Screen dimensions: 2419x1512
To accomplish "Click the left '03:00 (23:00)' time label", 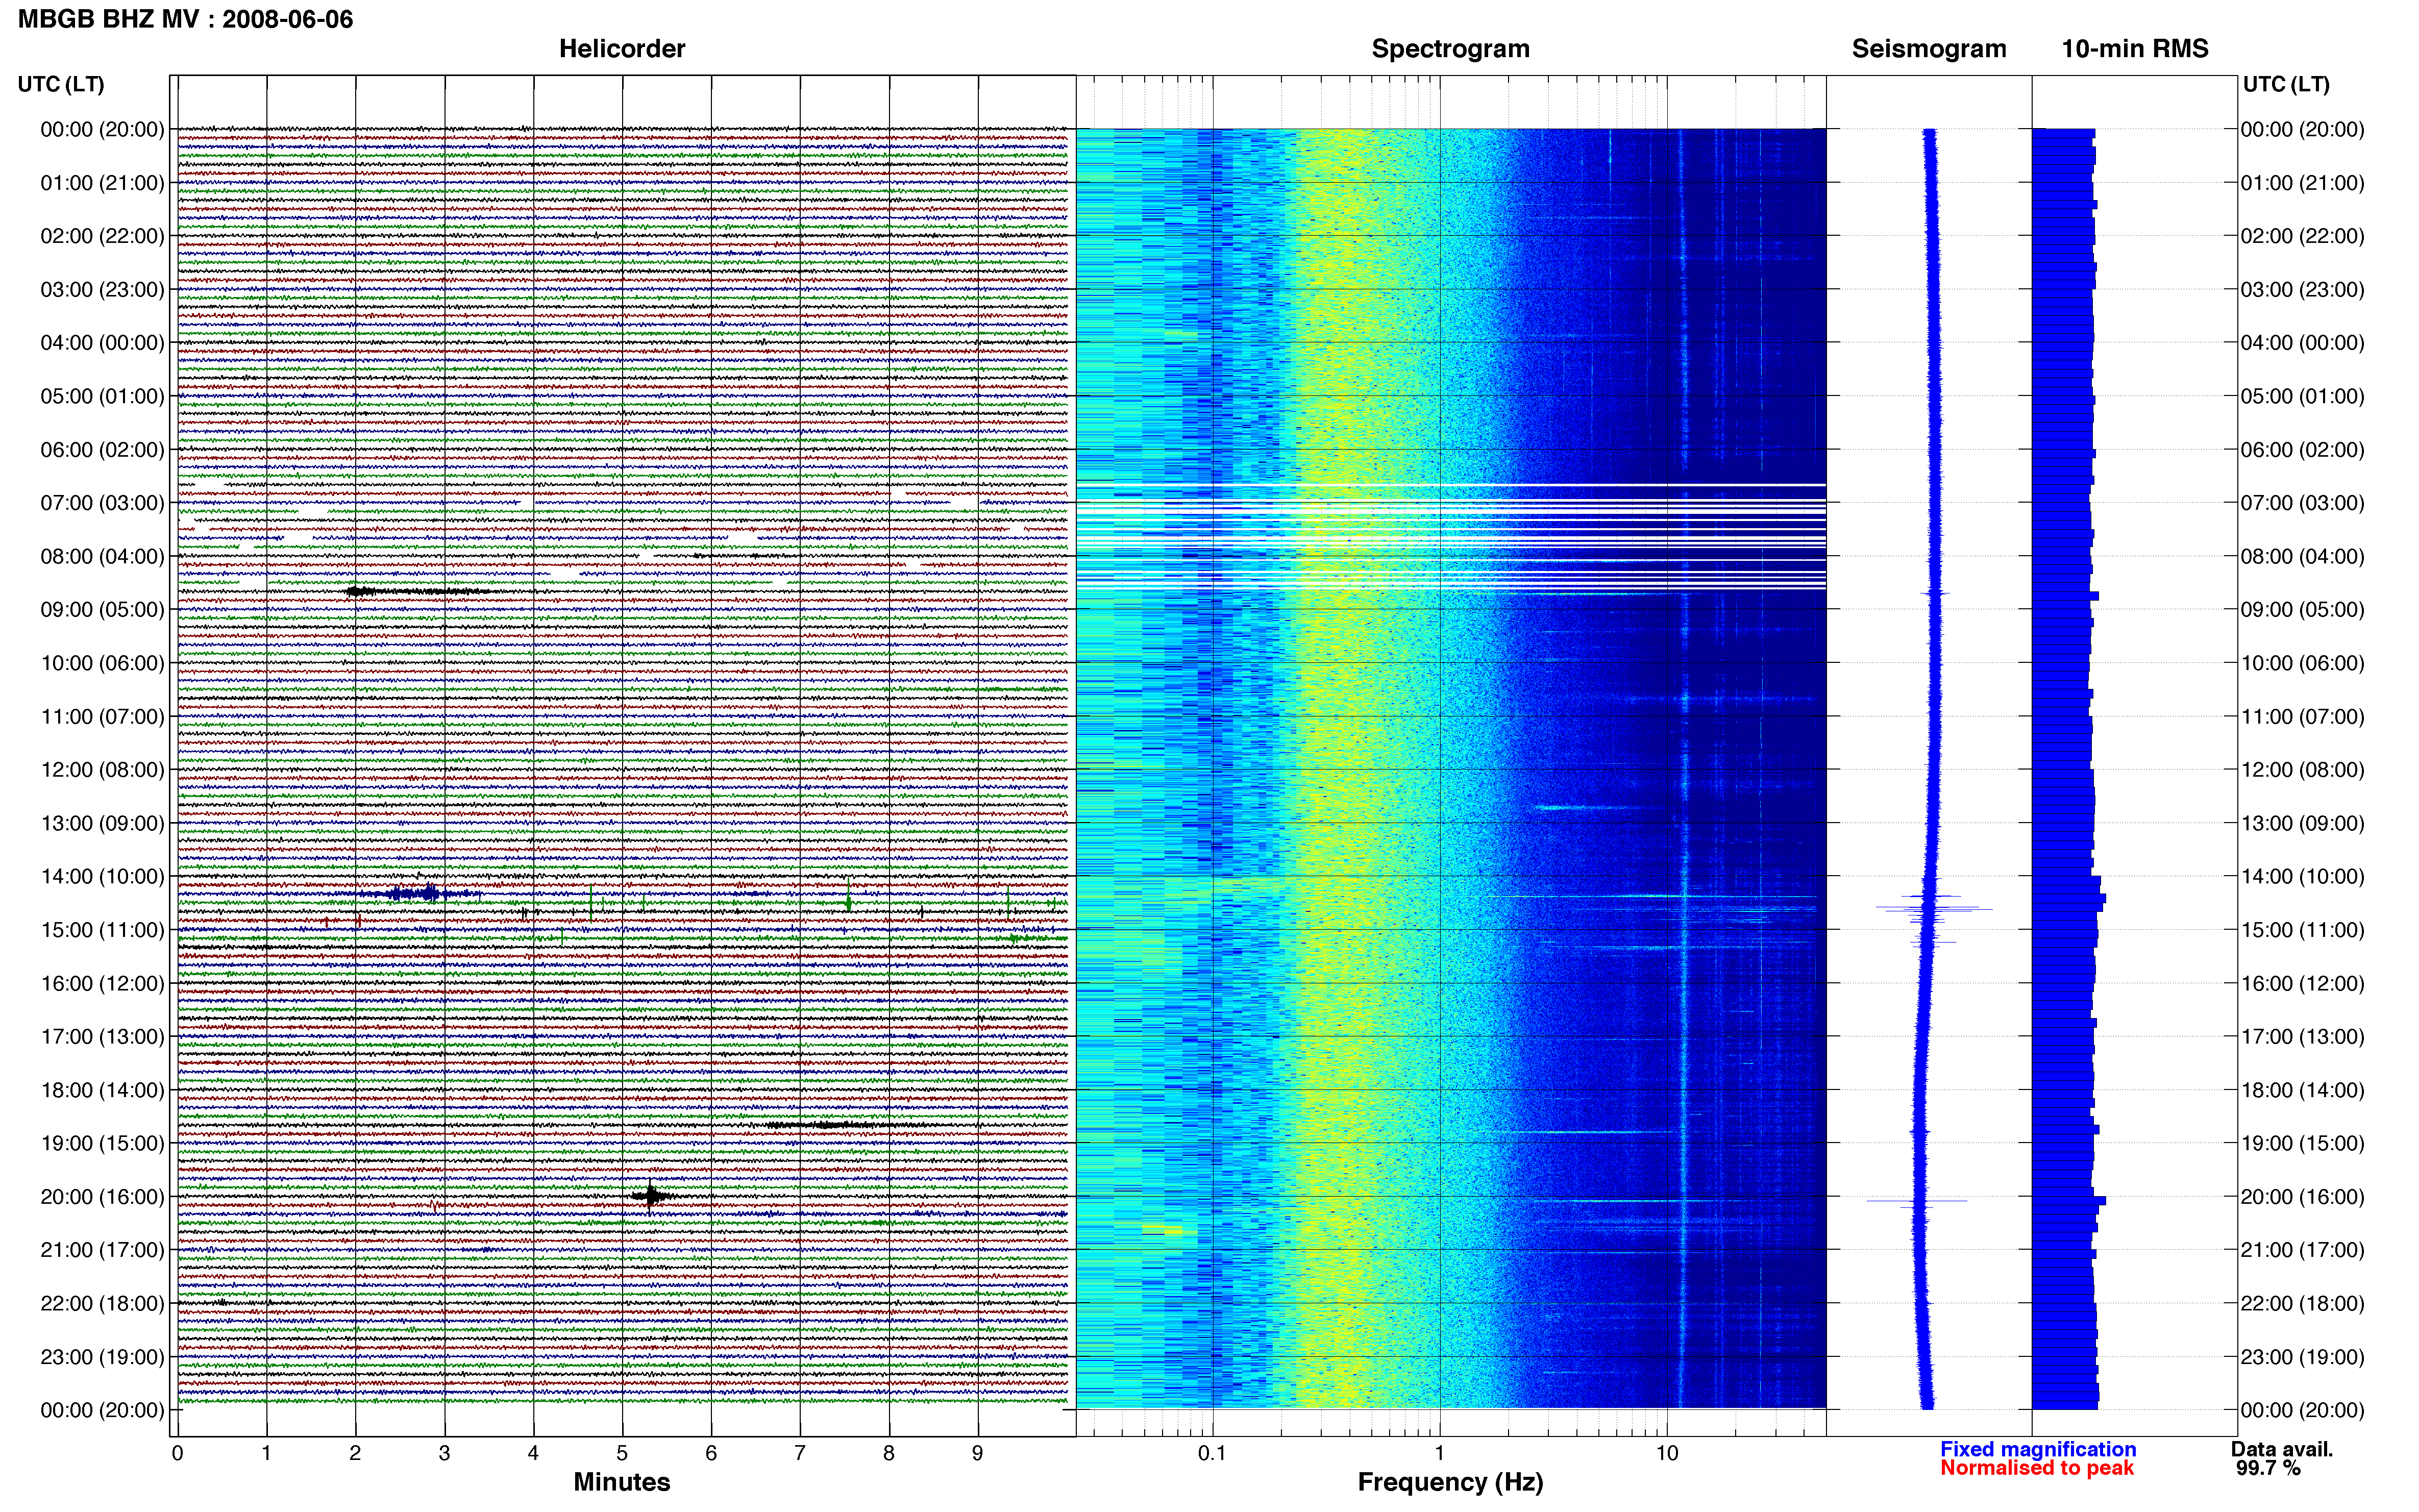I will click(x=102, y=289).
